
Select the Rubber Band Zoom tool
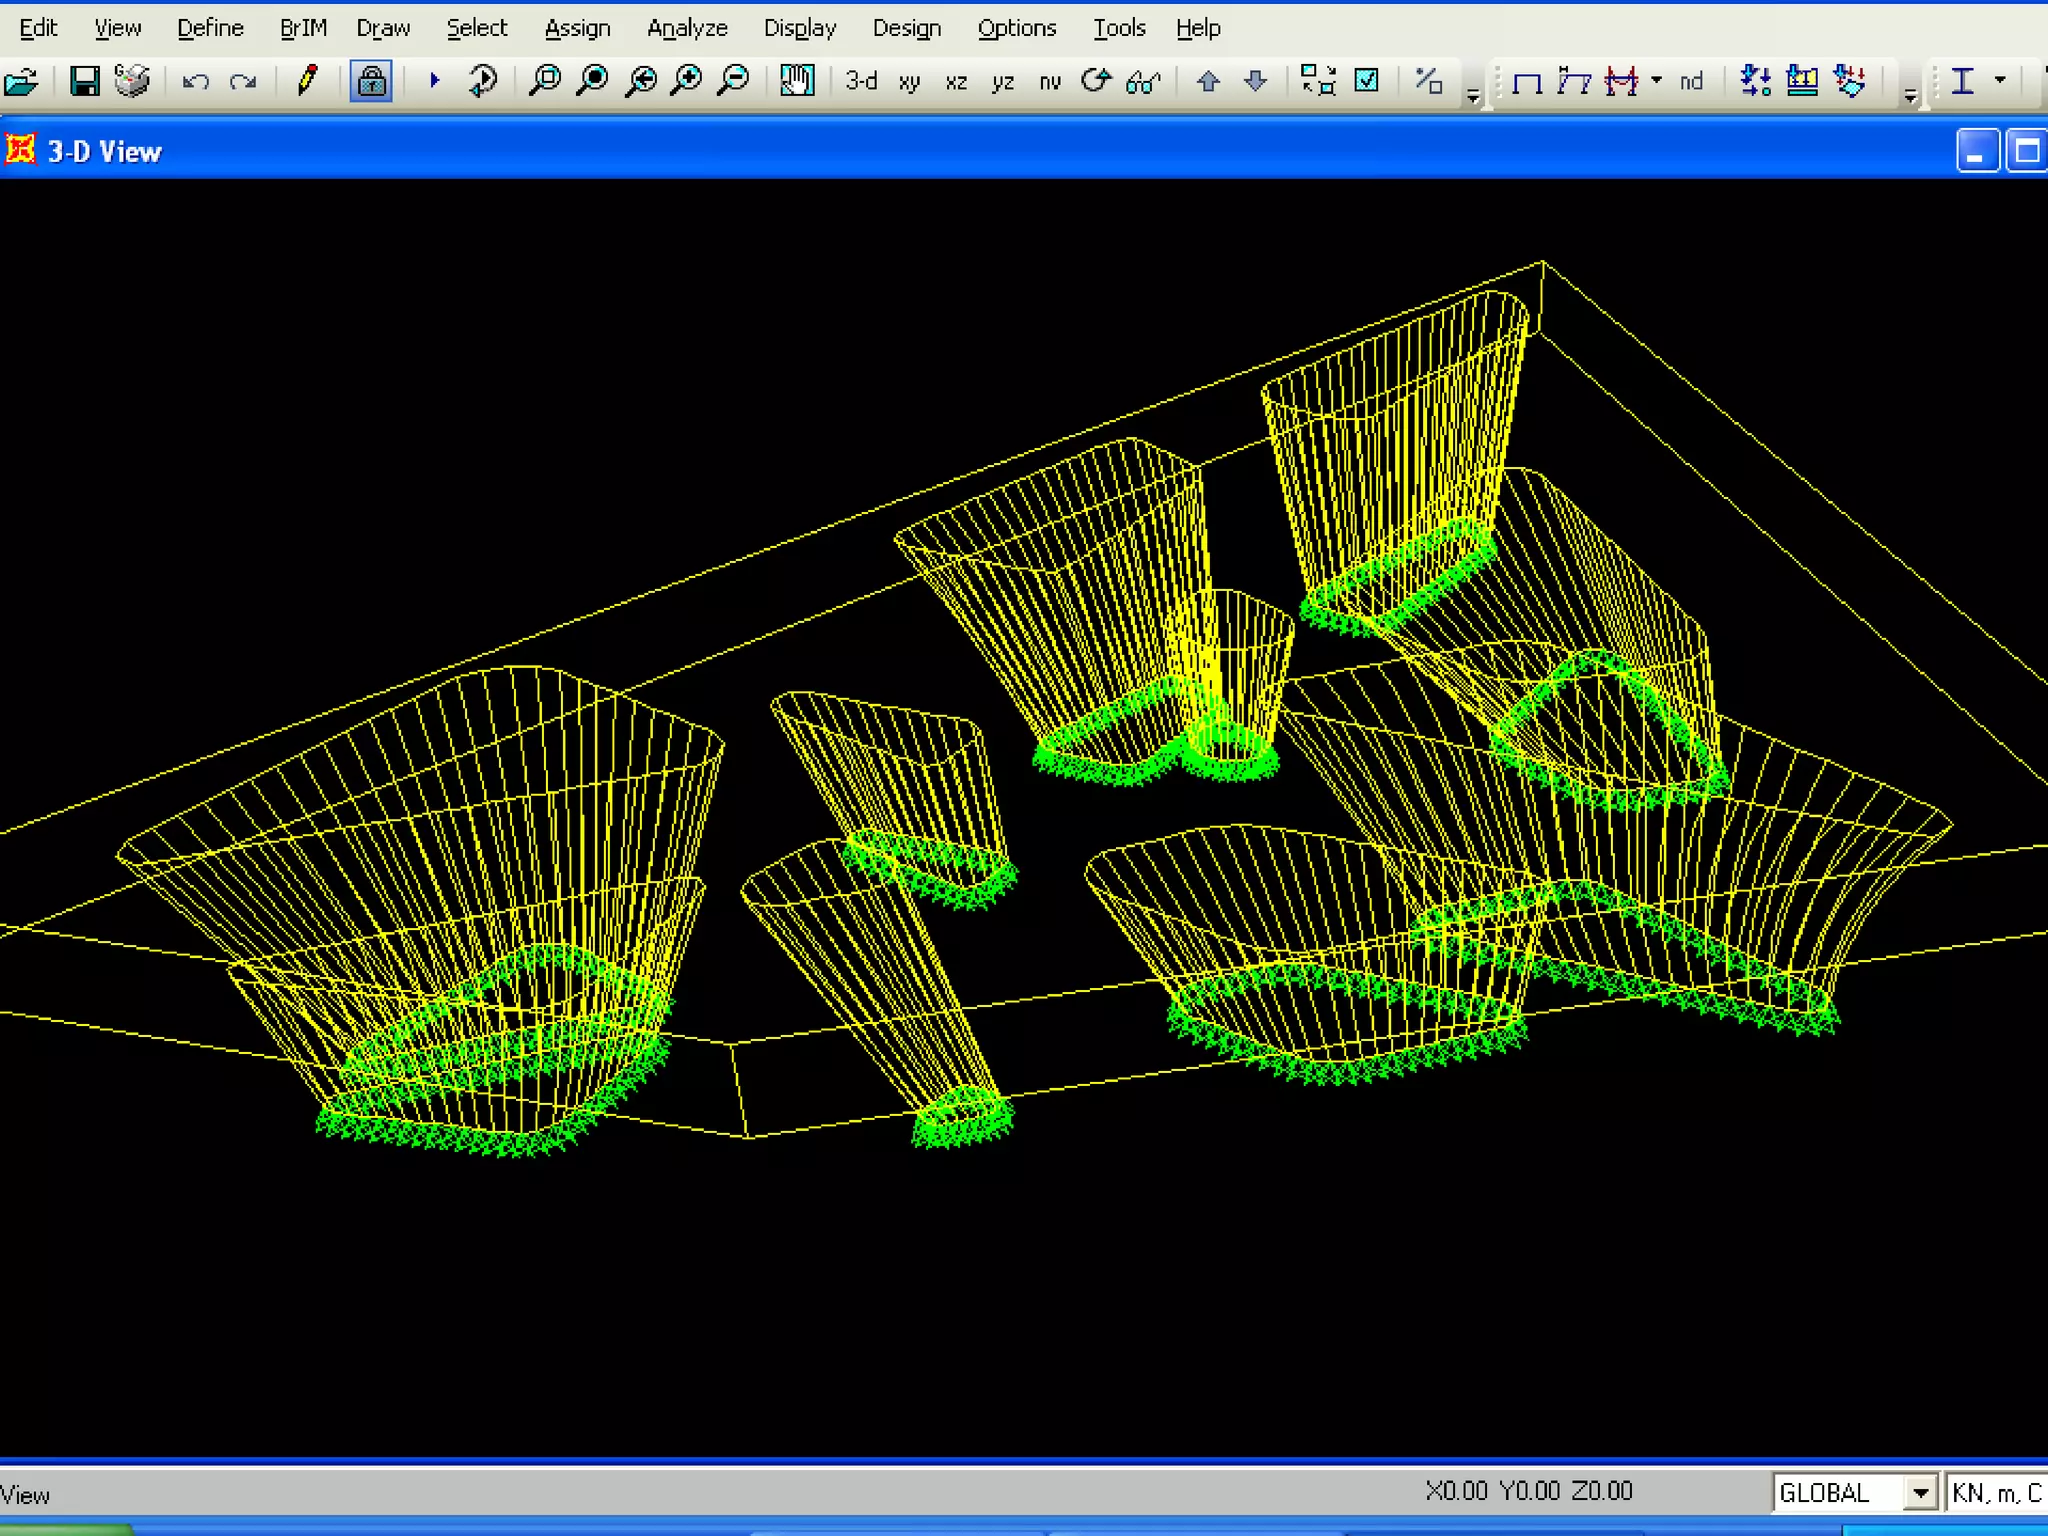coord(545,81)
